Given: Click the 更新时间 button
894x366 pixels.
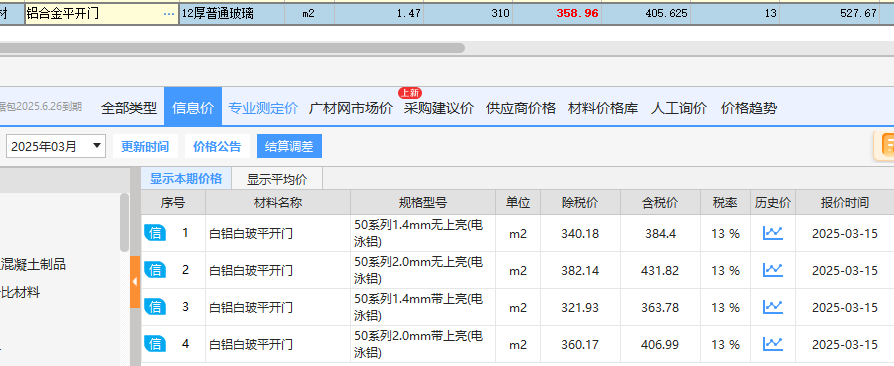Looking at the screenshot, I should tap(145, 147).
